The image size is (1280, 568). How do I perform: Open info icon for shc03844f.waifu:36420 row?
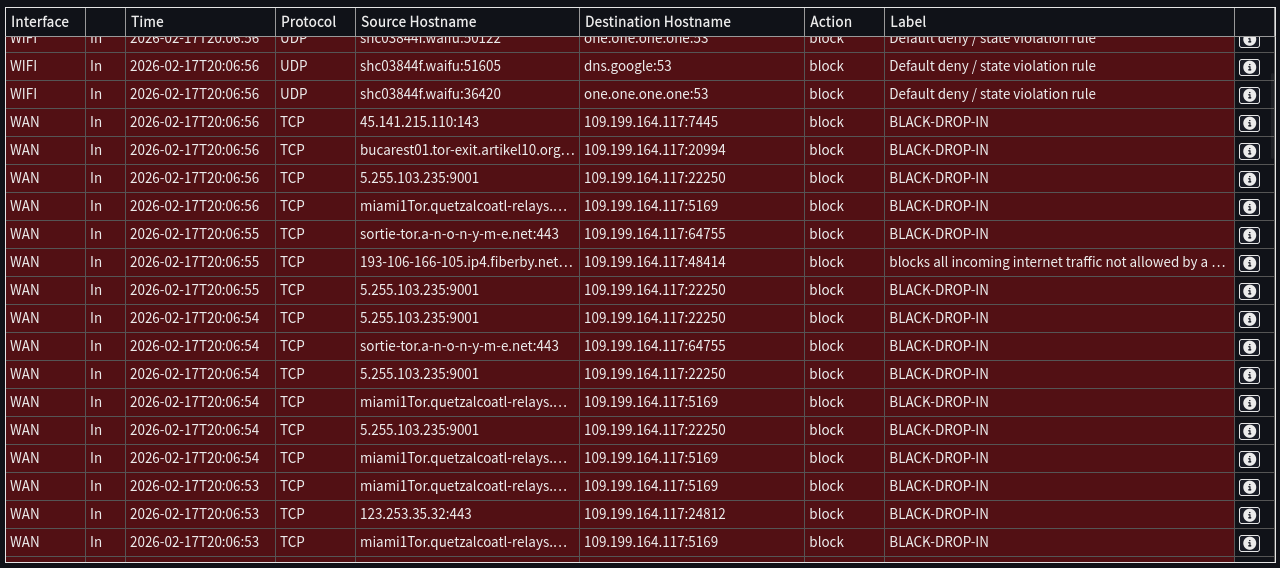(1249, 95)
